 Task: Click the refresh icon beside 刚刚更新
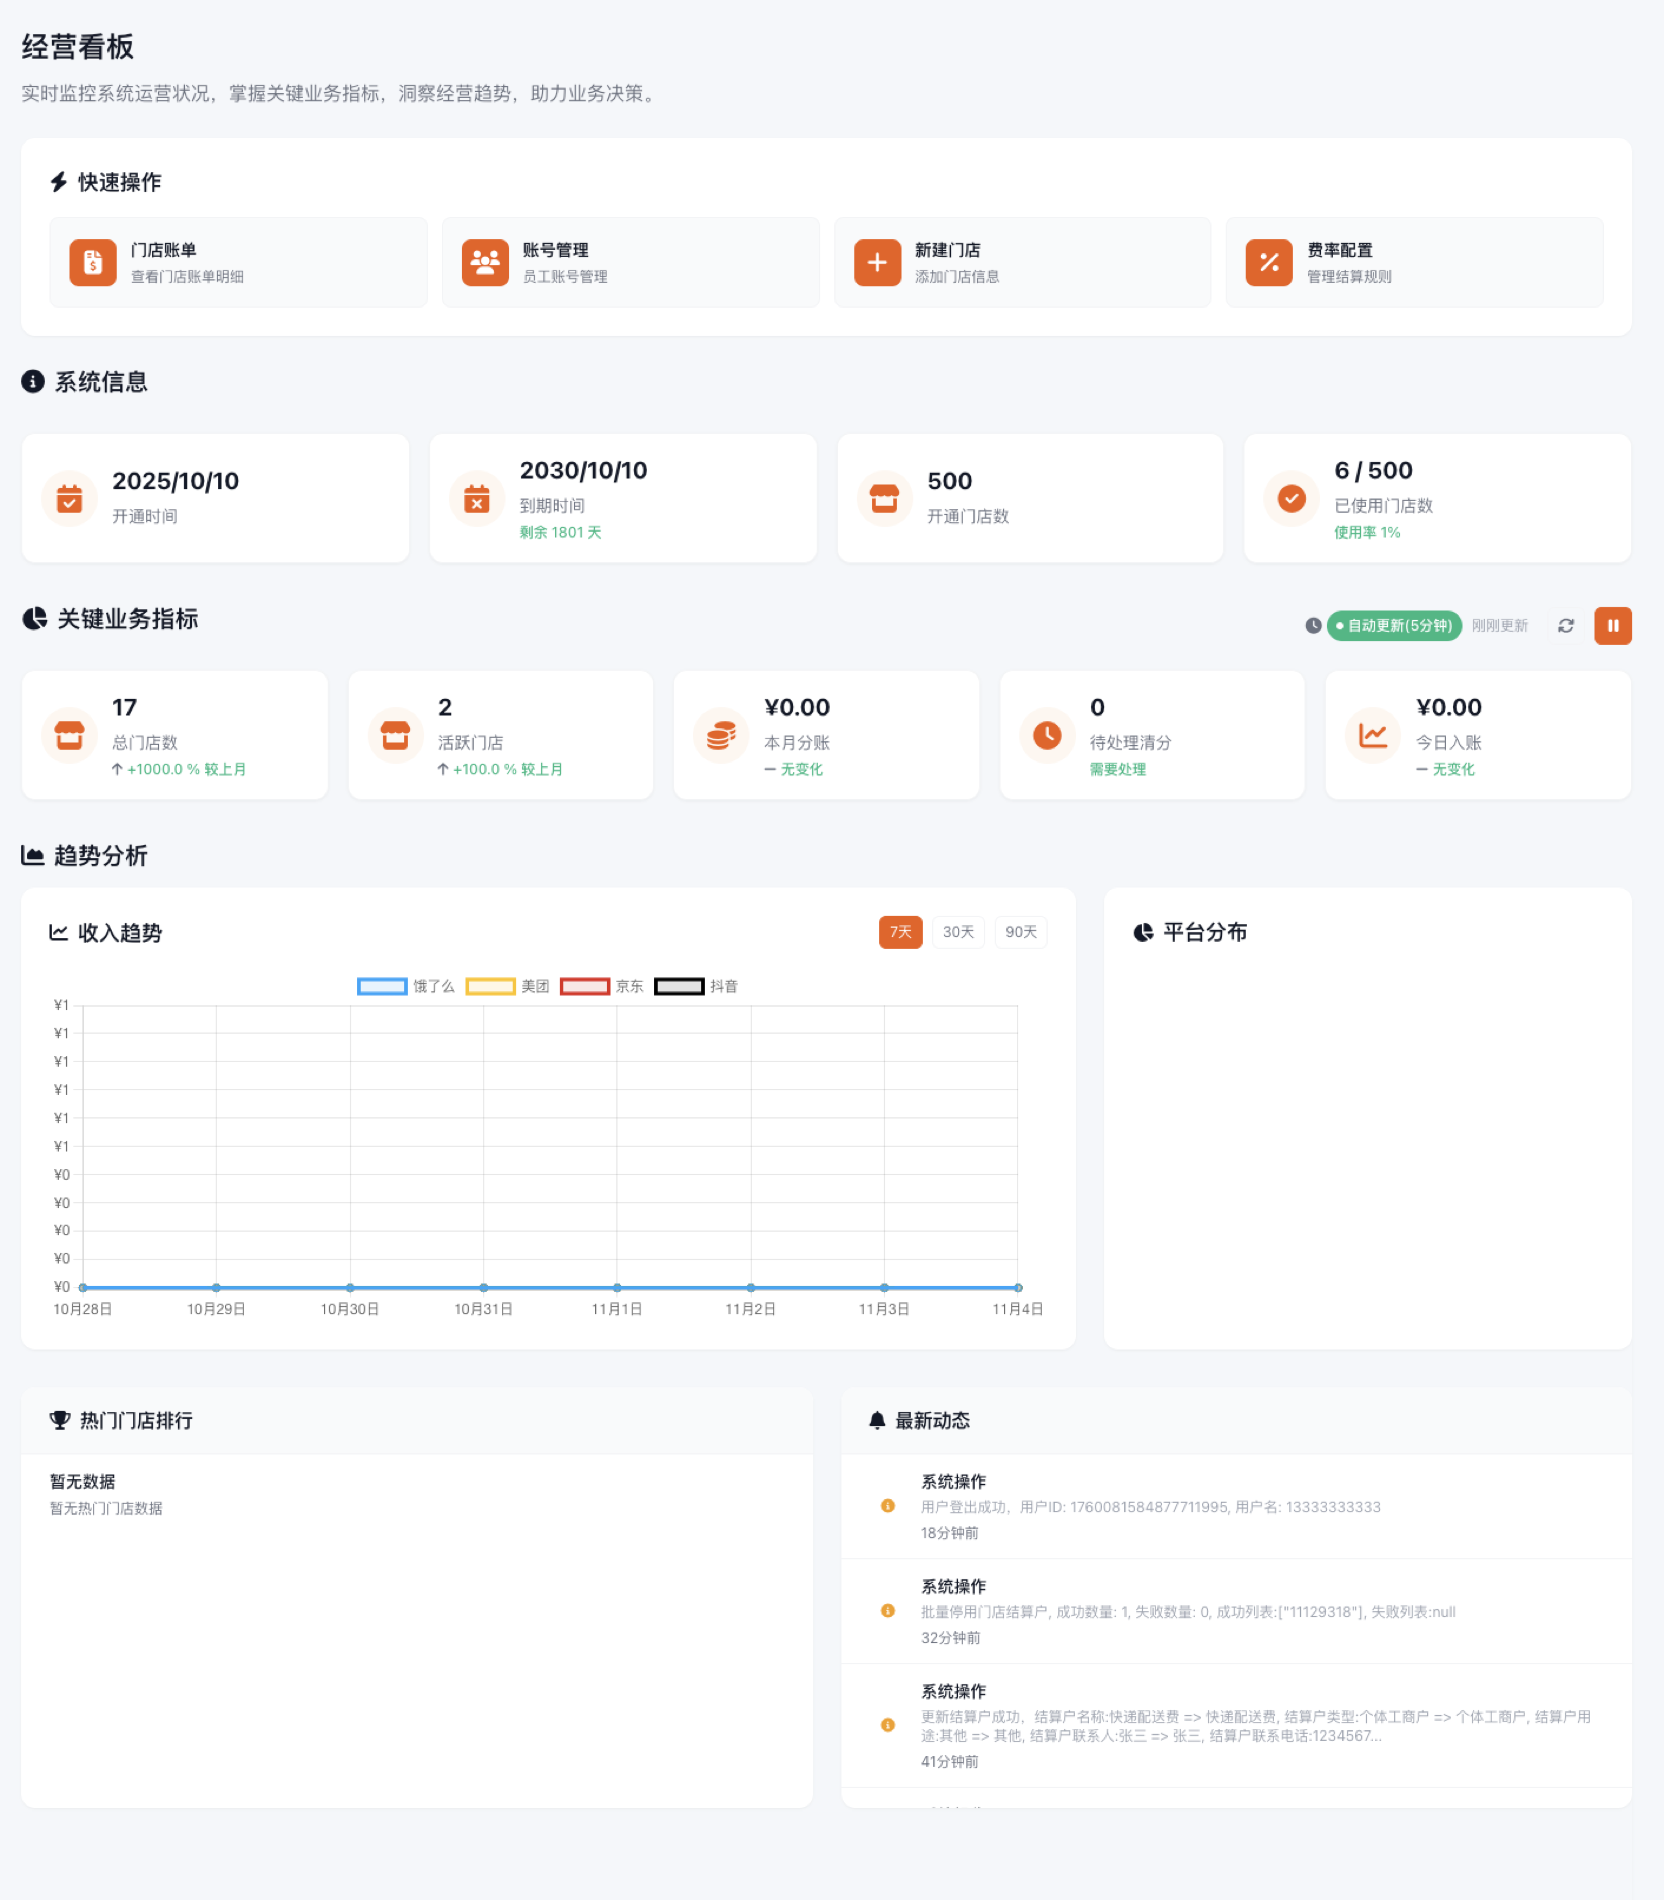(1566, 626)
